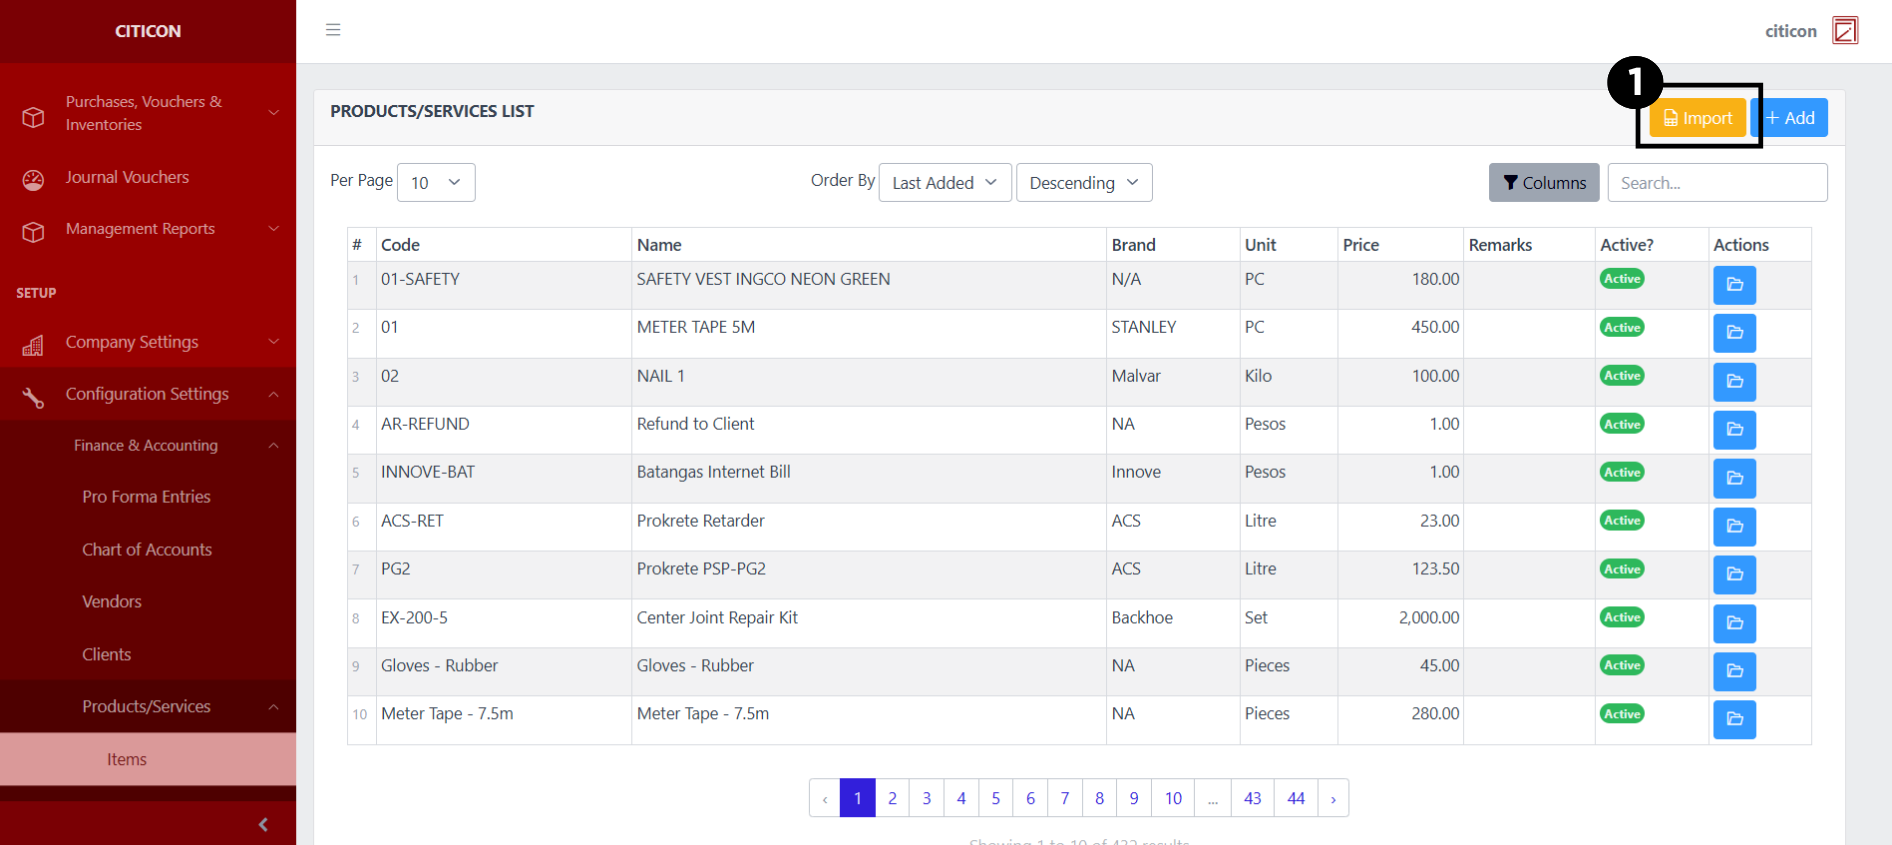This screenshot has height=845, width=1892.
Task: Click the yellow Import button
Action: tap(1697, 118)
